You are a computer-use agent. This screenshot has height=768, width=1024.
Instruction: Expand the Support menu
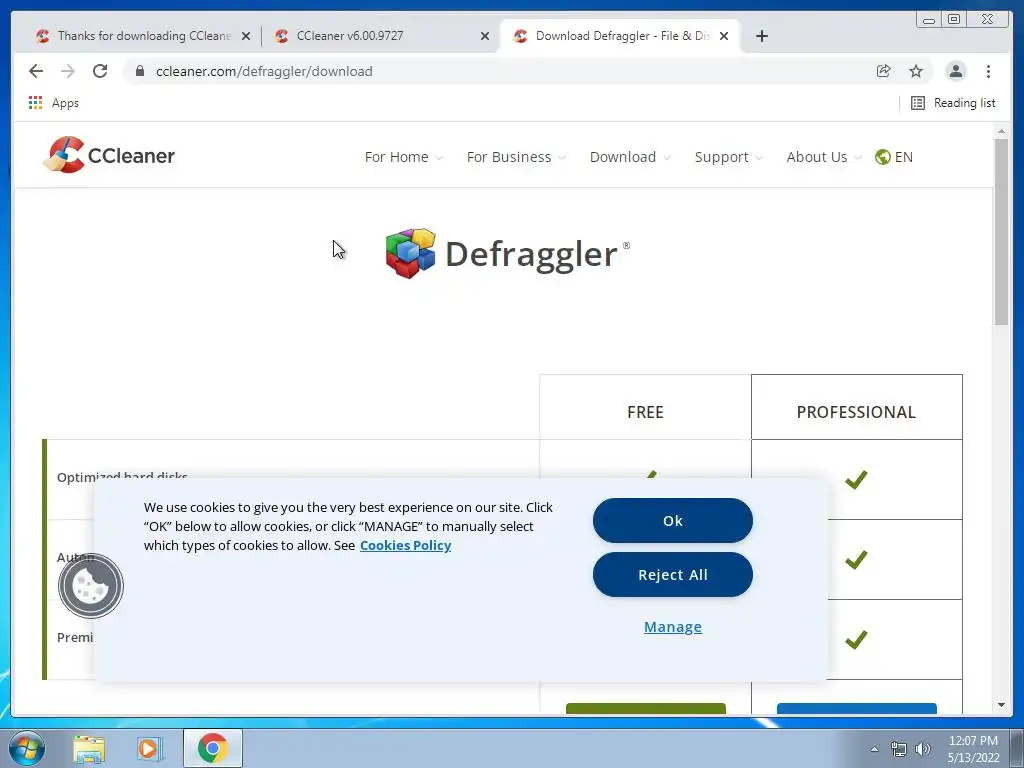[x=728, y=157]
